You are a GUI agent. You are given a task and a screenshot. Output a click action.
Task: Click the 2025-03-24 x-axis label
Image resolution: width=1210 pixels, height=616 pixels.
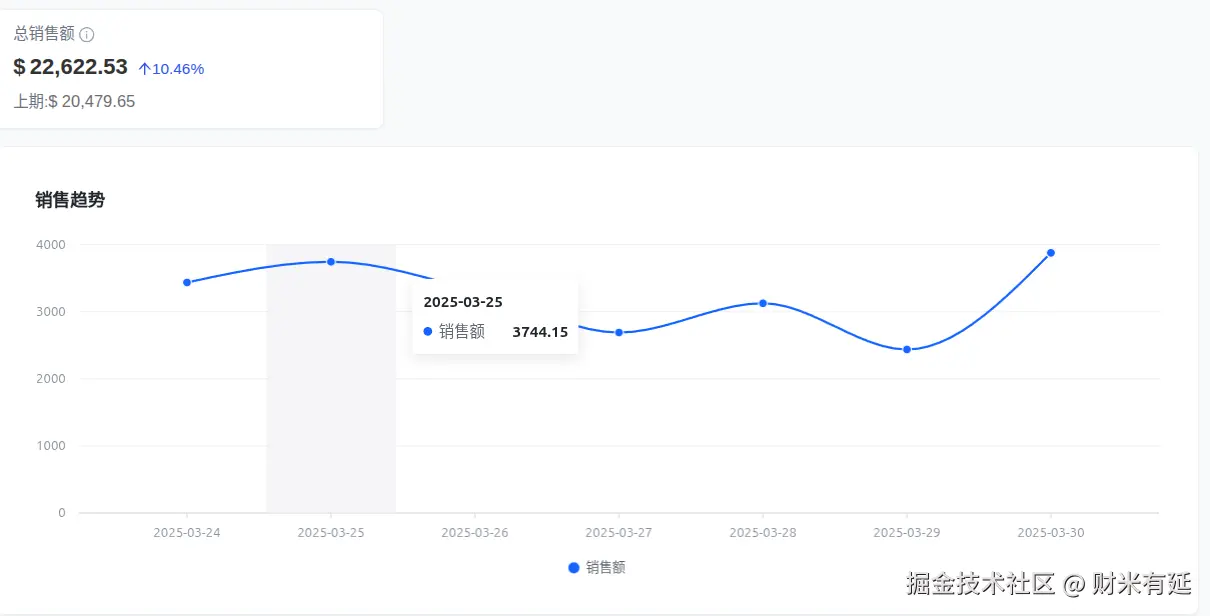[x=187, y=533]
